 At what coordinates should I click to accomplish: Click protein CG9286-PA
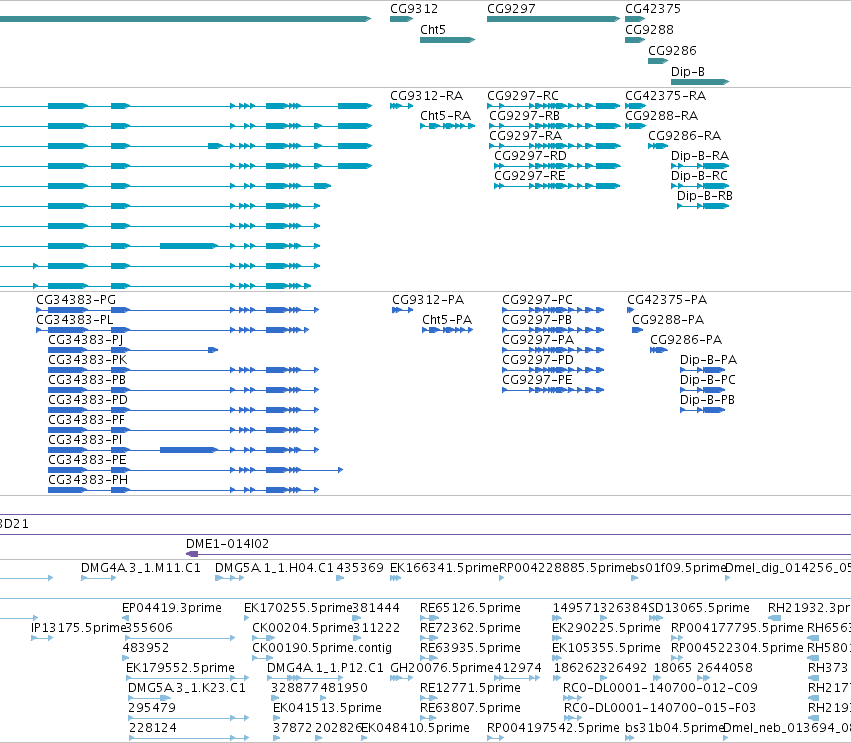click(x=686, y=340)
